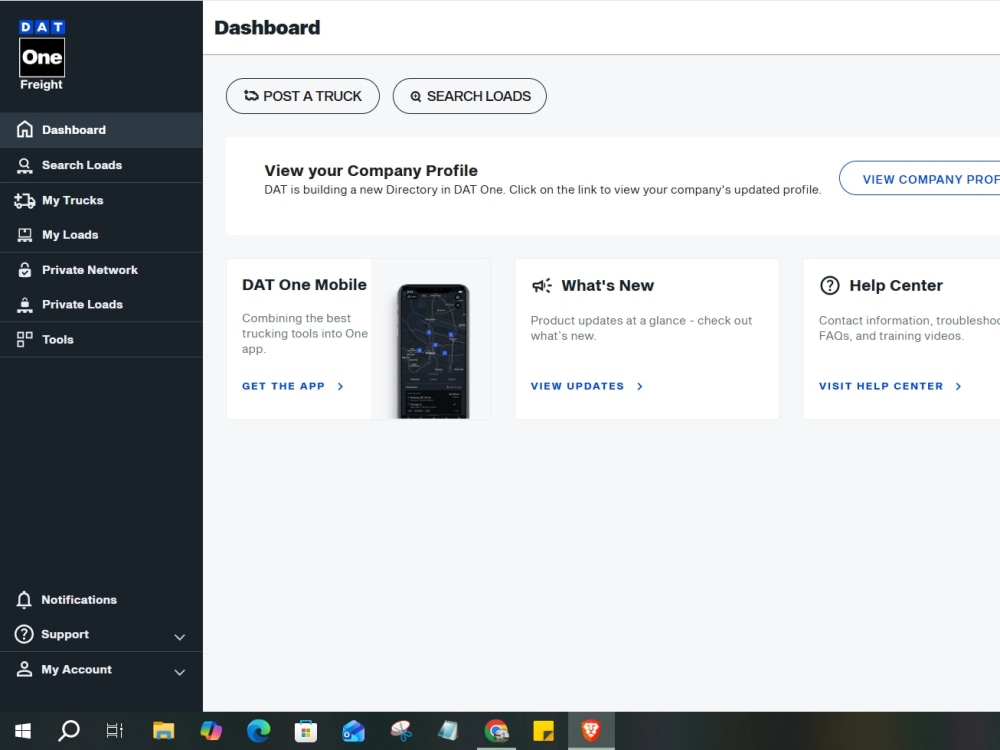
Task: Click the DAT One Mobile phone image
Action: 434,351
